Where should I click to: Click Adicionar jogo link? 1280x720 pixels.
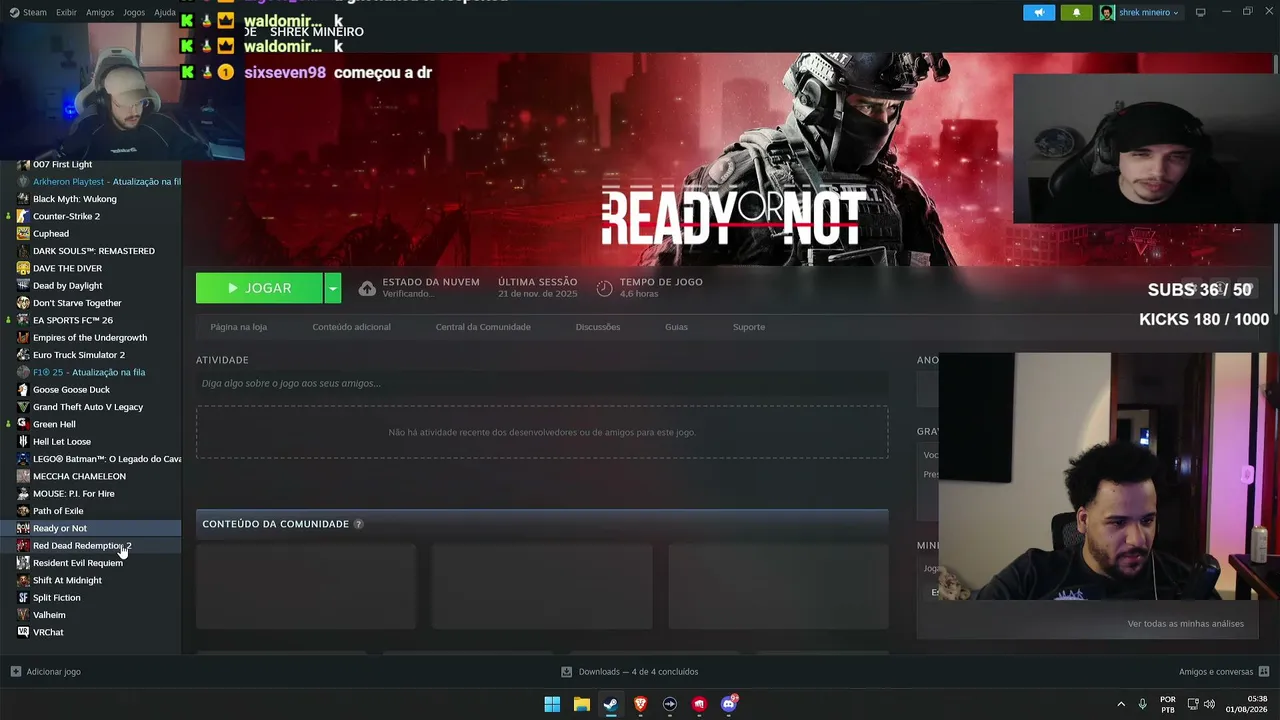click(x=53, y=672)
